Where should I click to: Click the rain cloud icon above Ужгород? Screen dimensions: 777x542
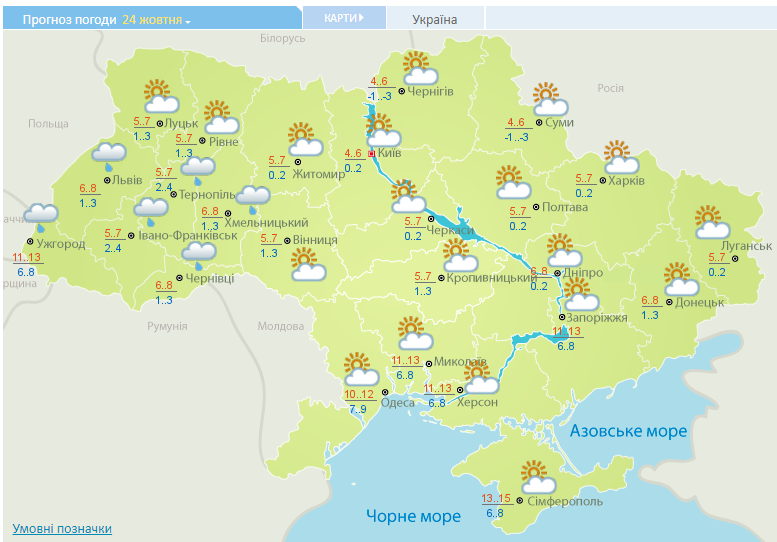point(40,217)
